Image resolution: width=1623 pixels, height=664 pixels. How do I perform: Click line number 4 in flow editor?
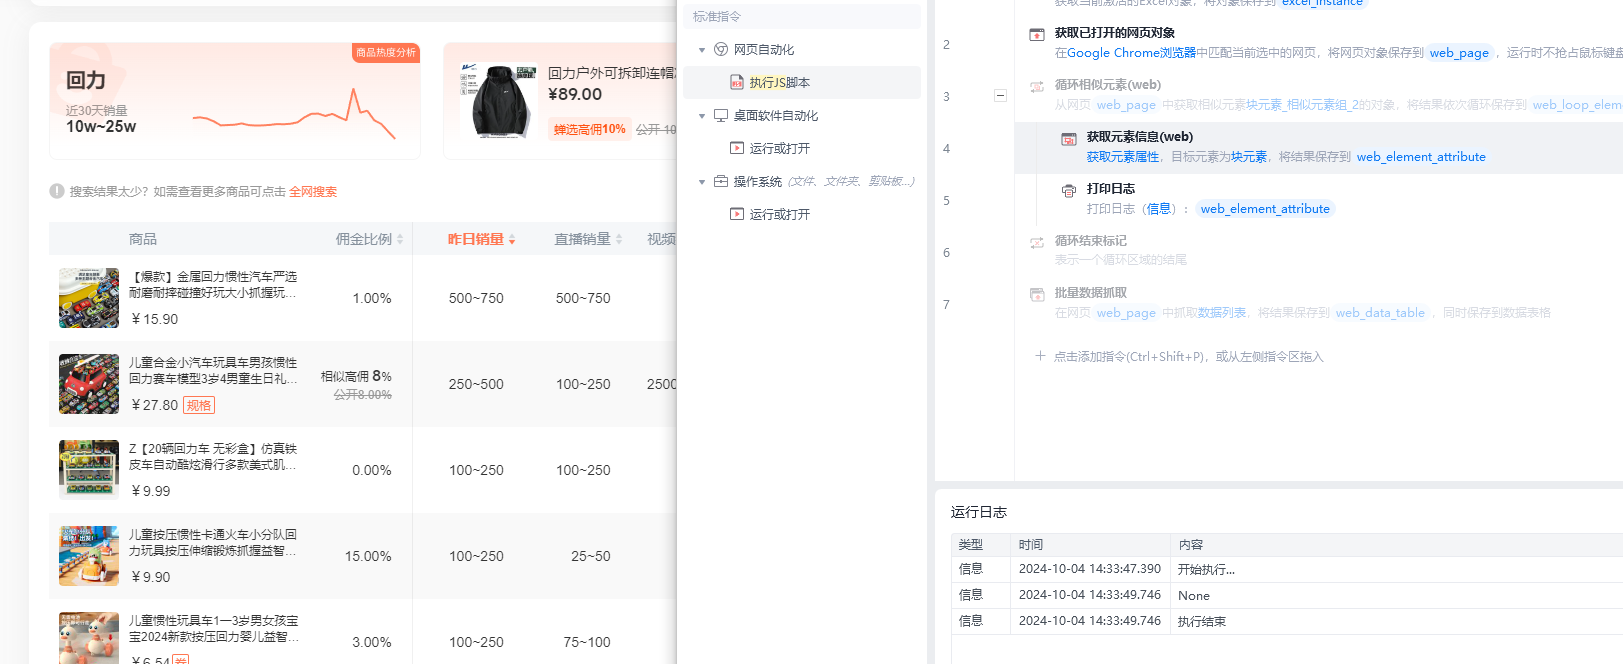[946, 149]
